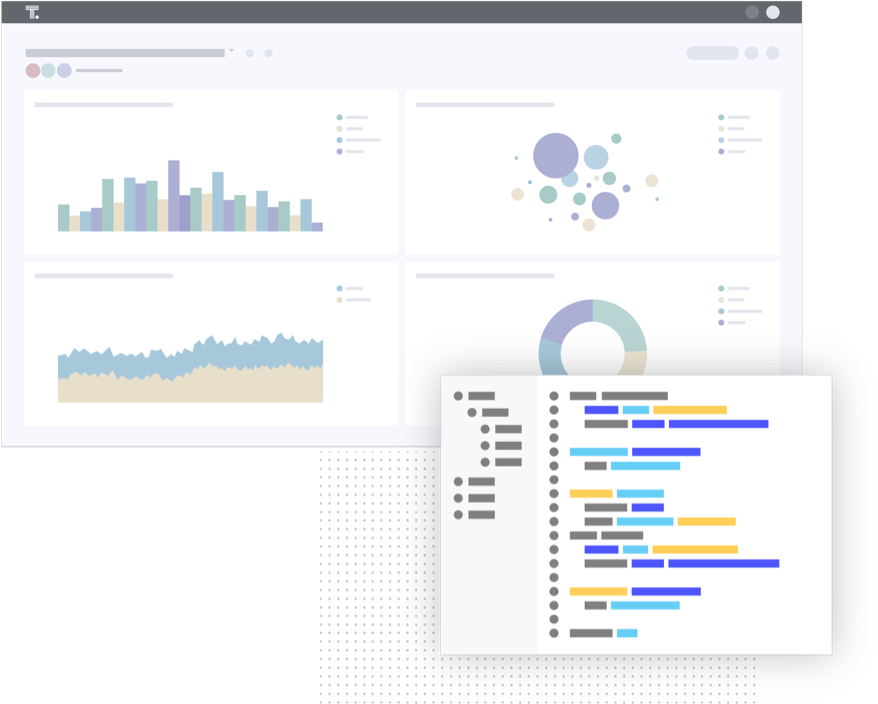Click the gutter dot beside the last code line
The height and width of the screenshot is (704, 878).
554,633
